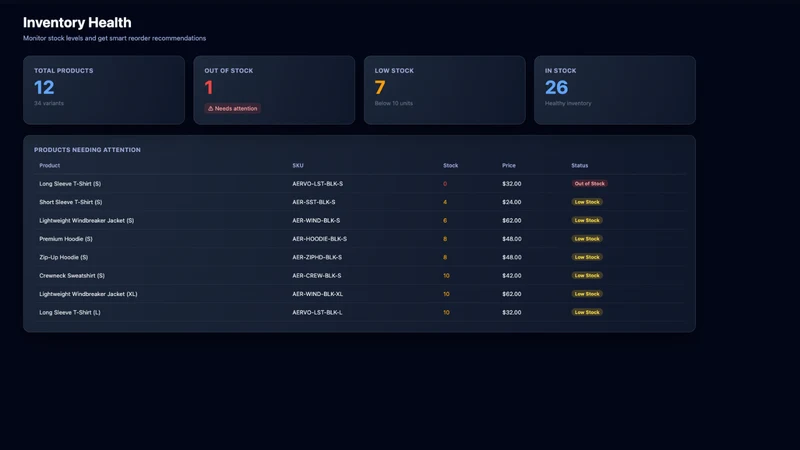The height and width of the screenshot is (450, 800).
Task: Click SKU AER-ZIPHD-BLK-S
Action: (317, 257)
